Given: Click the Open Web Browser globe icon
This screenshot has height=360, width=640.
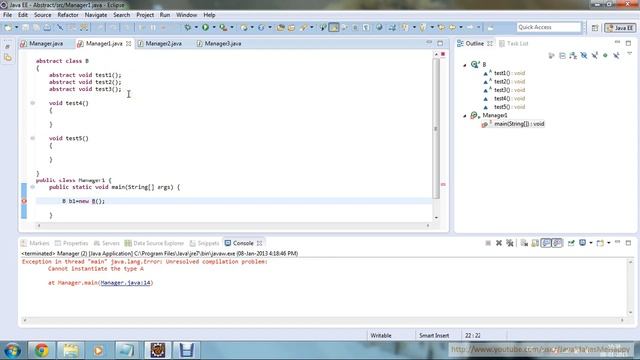Looking at the screenshot, I should click(379, 27).
